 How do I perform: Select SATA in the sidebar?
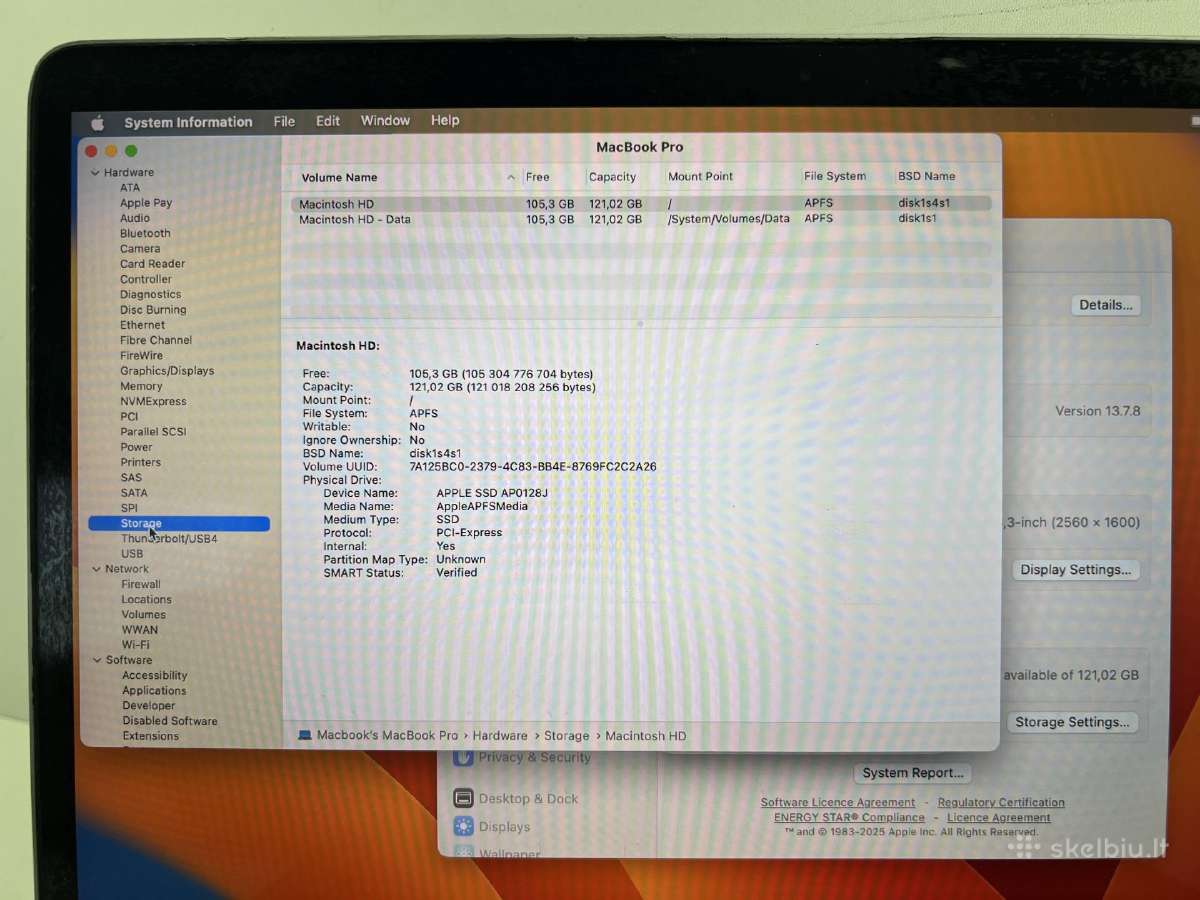click(x=134, y=493)
